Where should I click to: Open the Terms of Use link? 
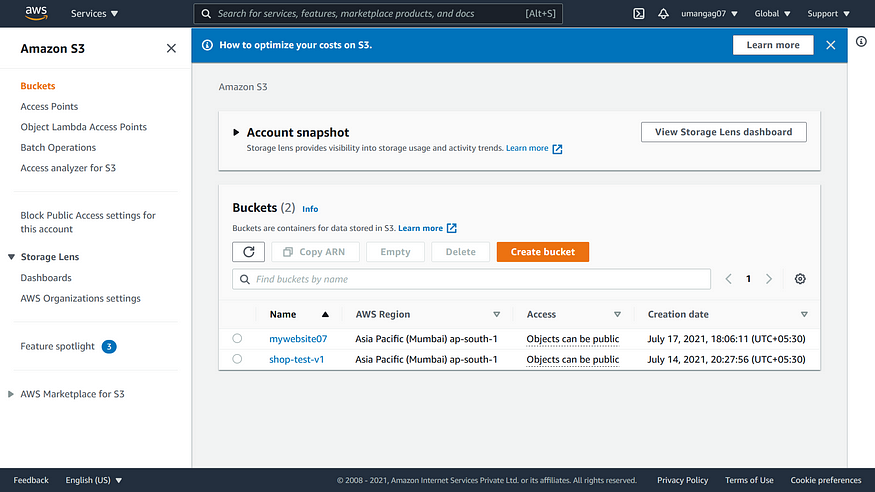749,480
